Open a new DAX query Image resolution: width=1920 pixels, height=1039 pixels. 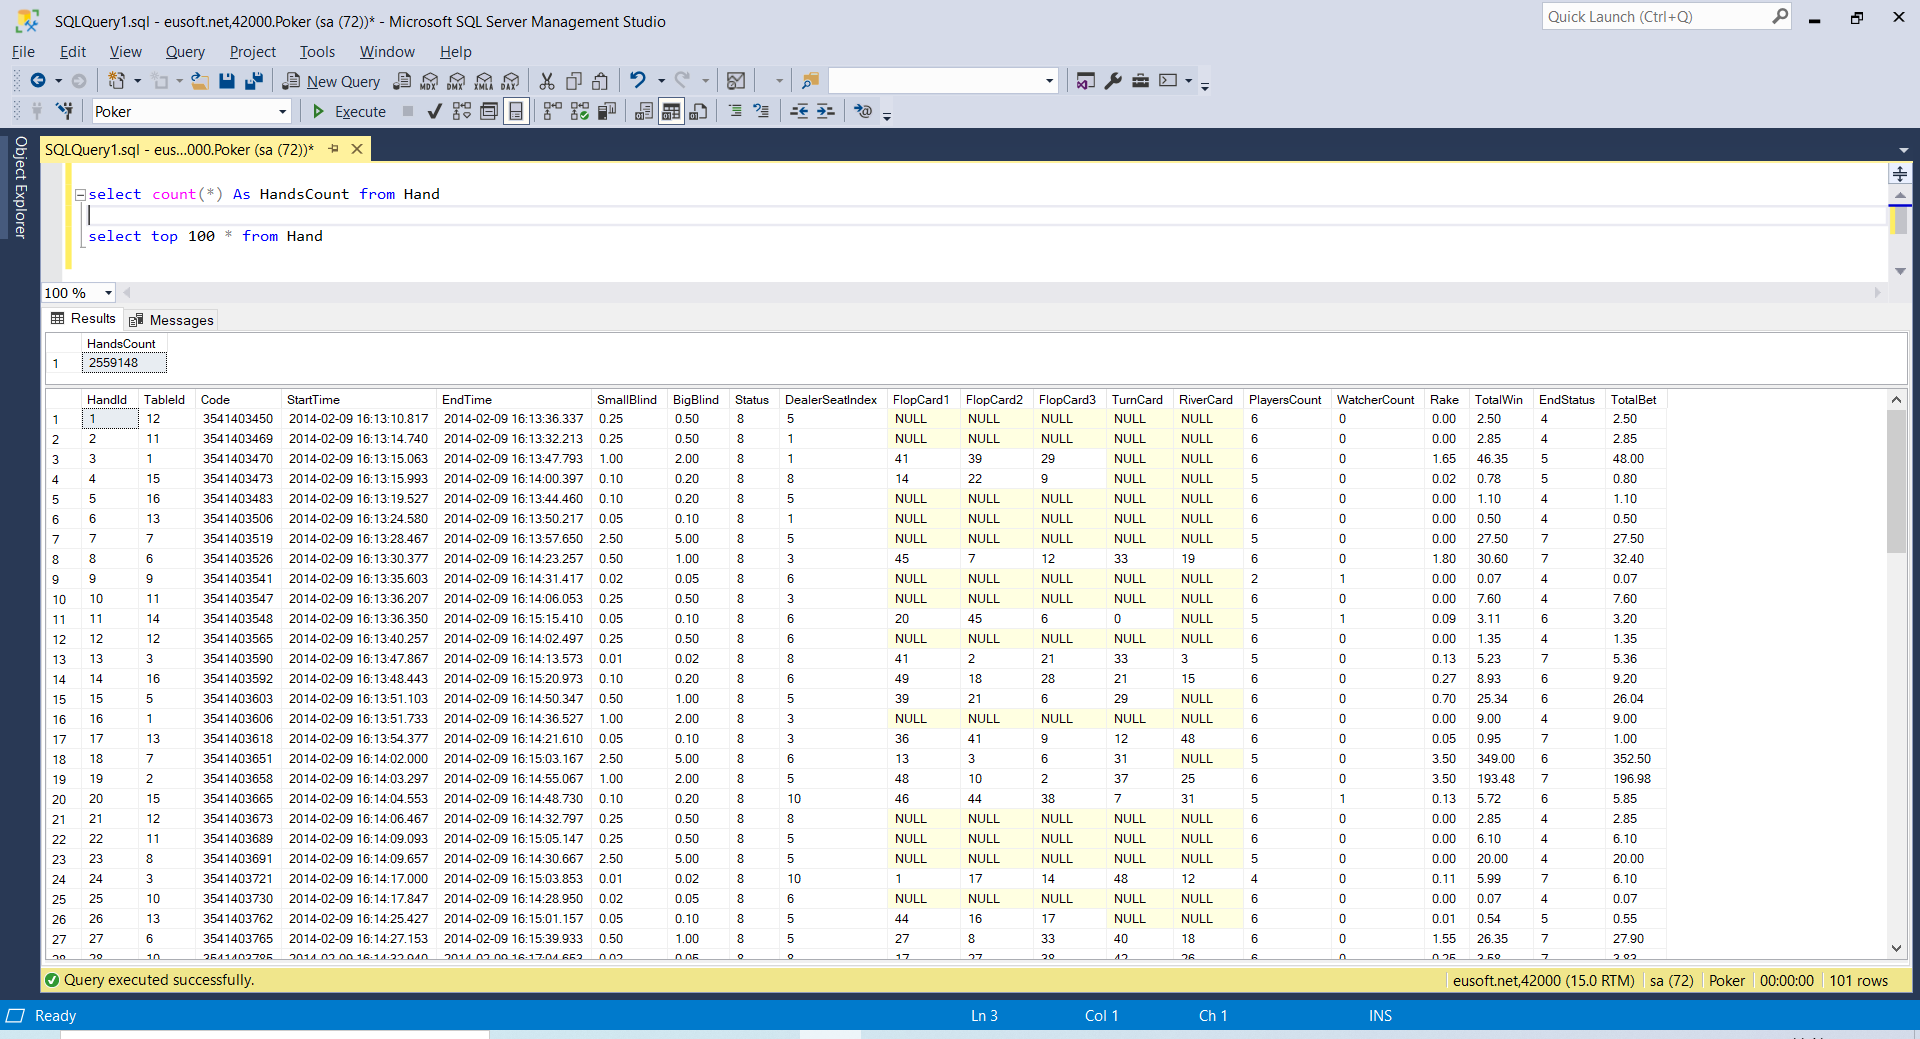(510, 81)
